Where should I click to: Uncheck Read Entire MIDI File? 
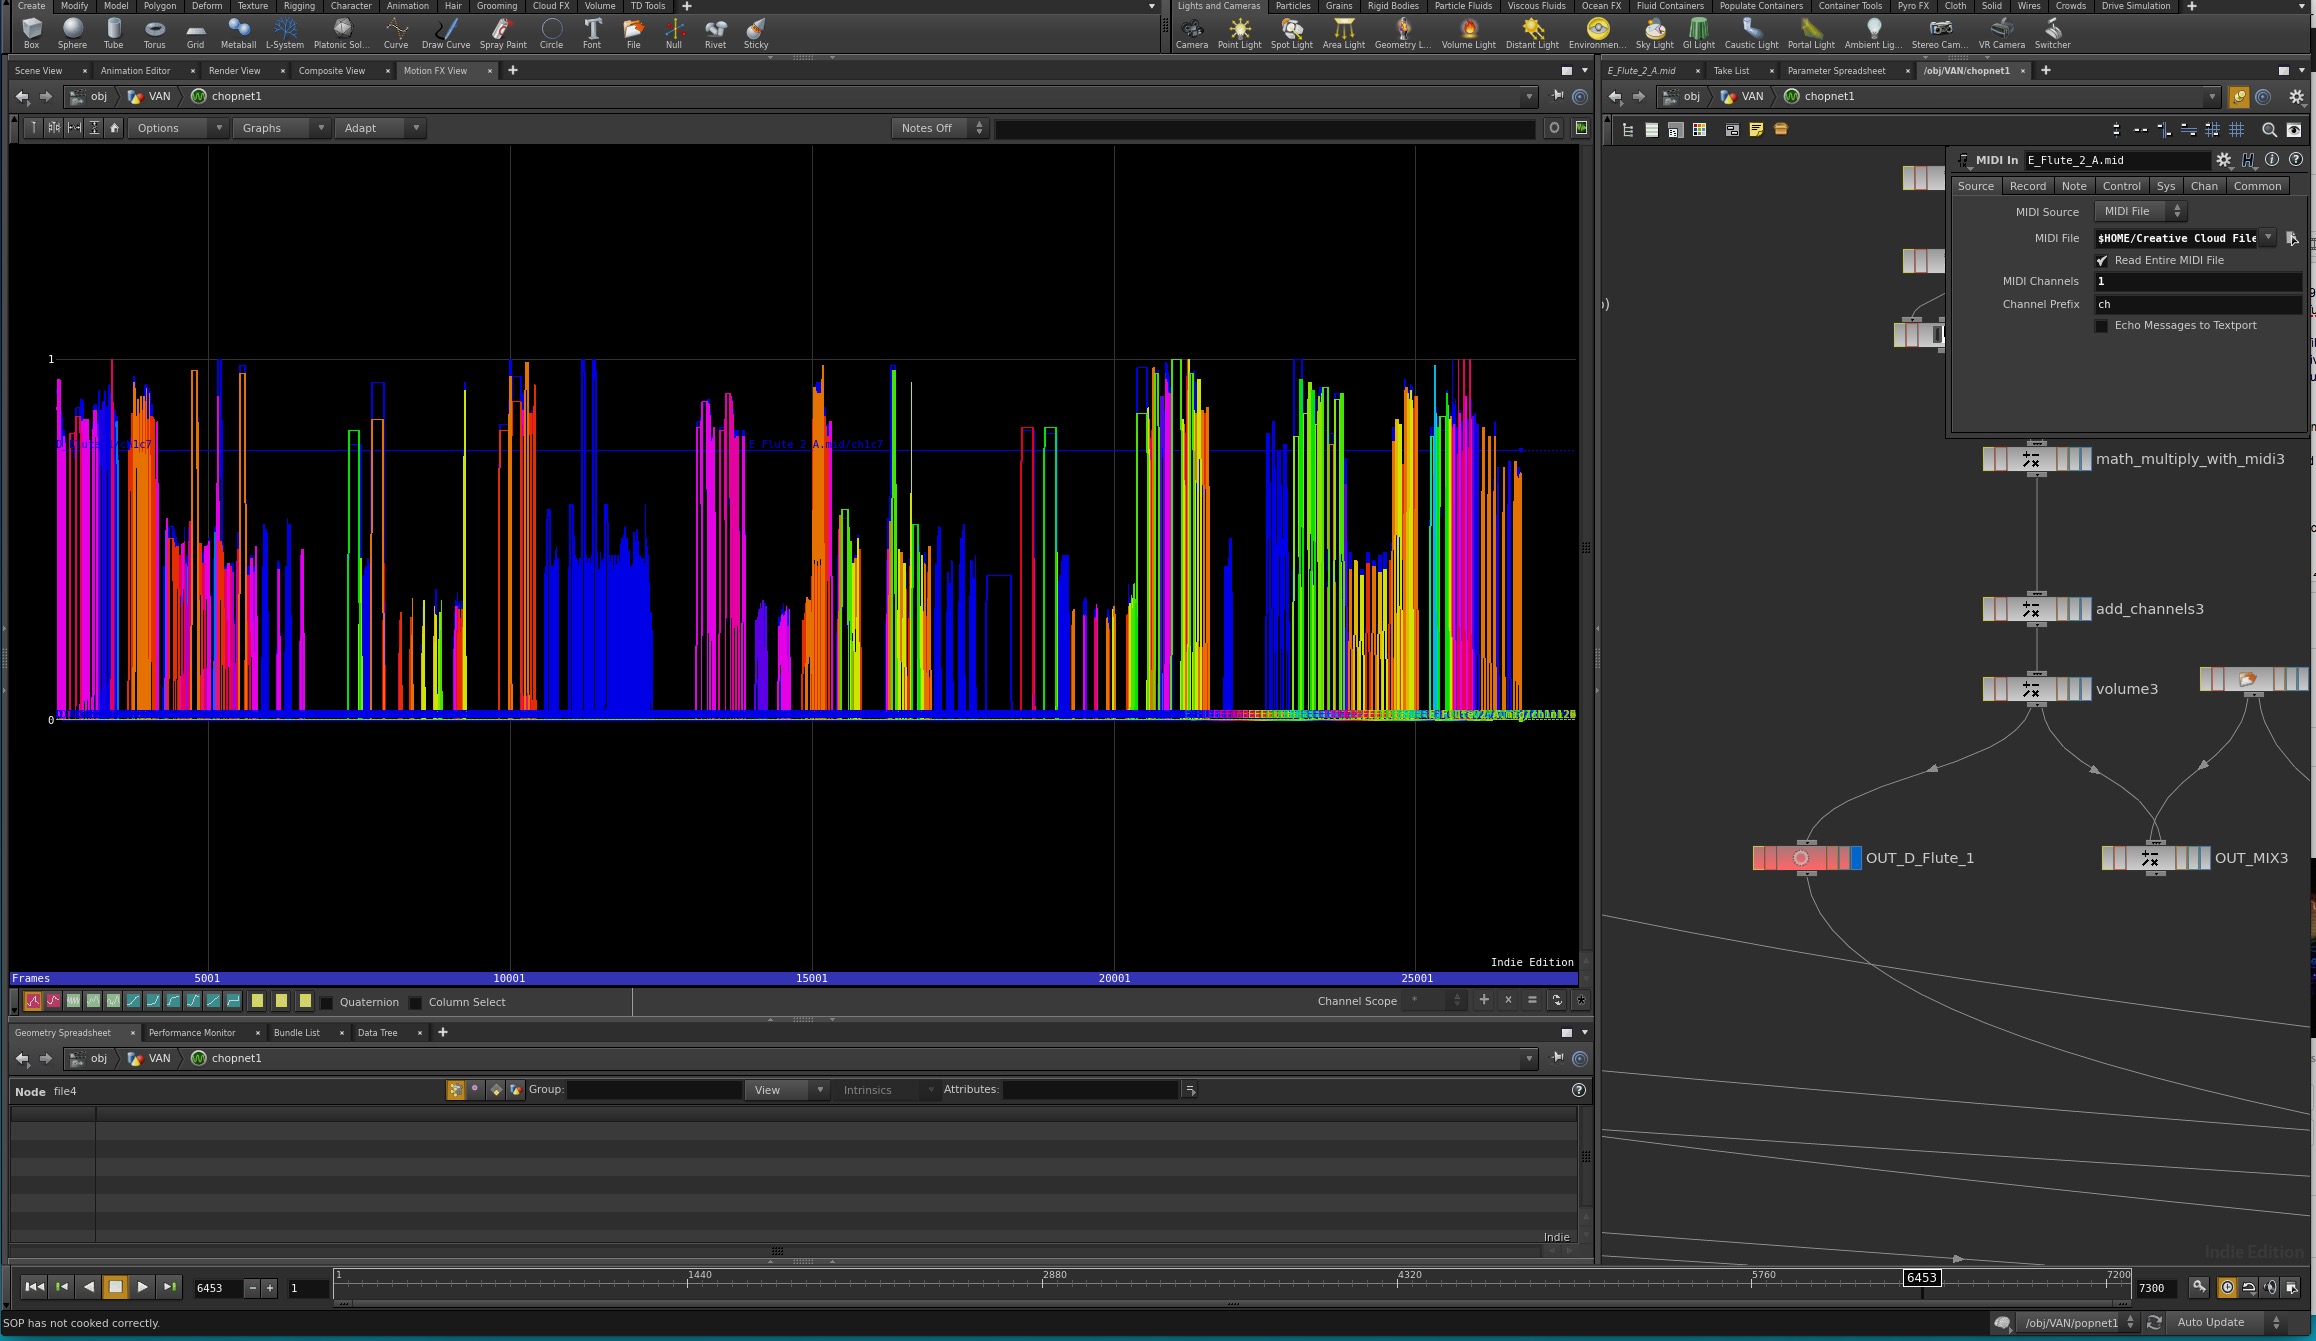coord(2102,261)
